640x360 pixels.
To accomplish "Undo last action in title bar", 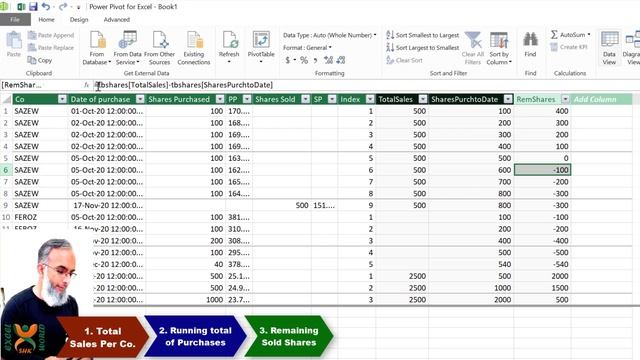I will coord(45,7).
